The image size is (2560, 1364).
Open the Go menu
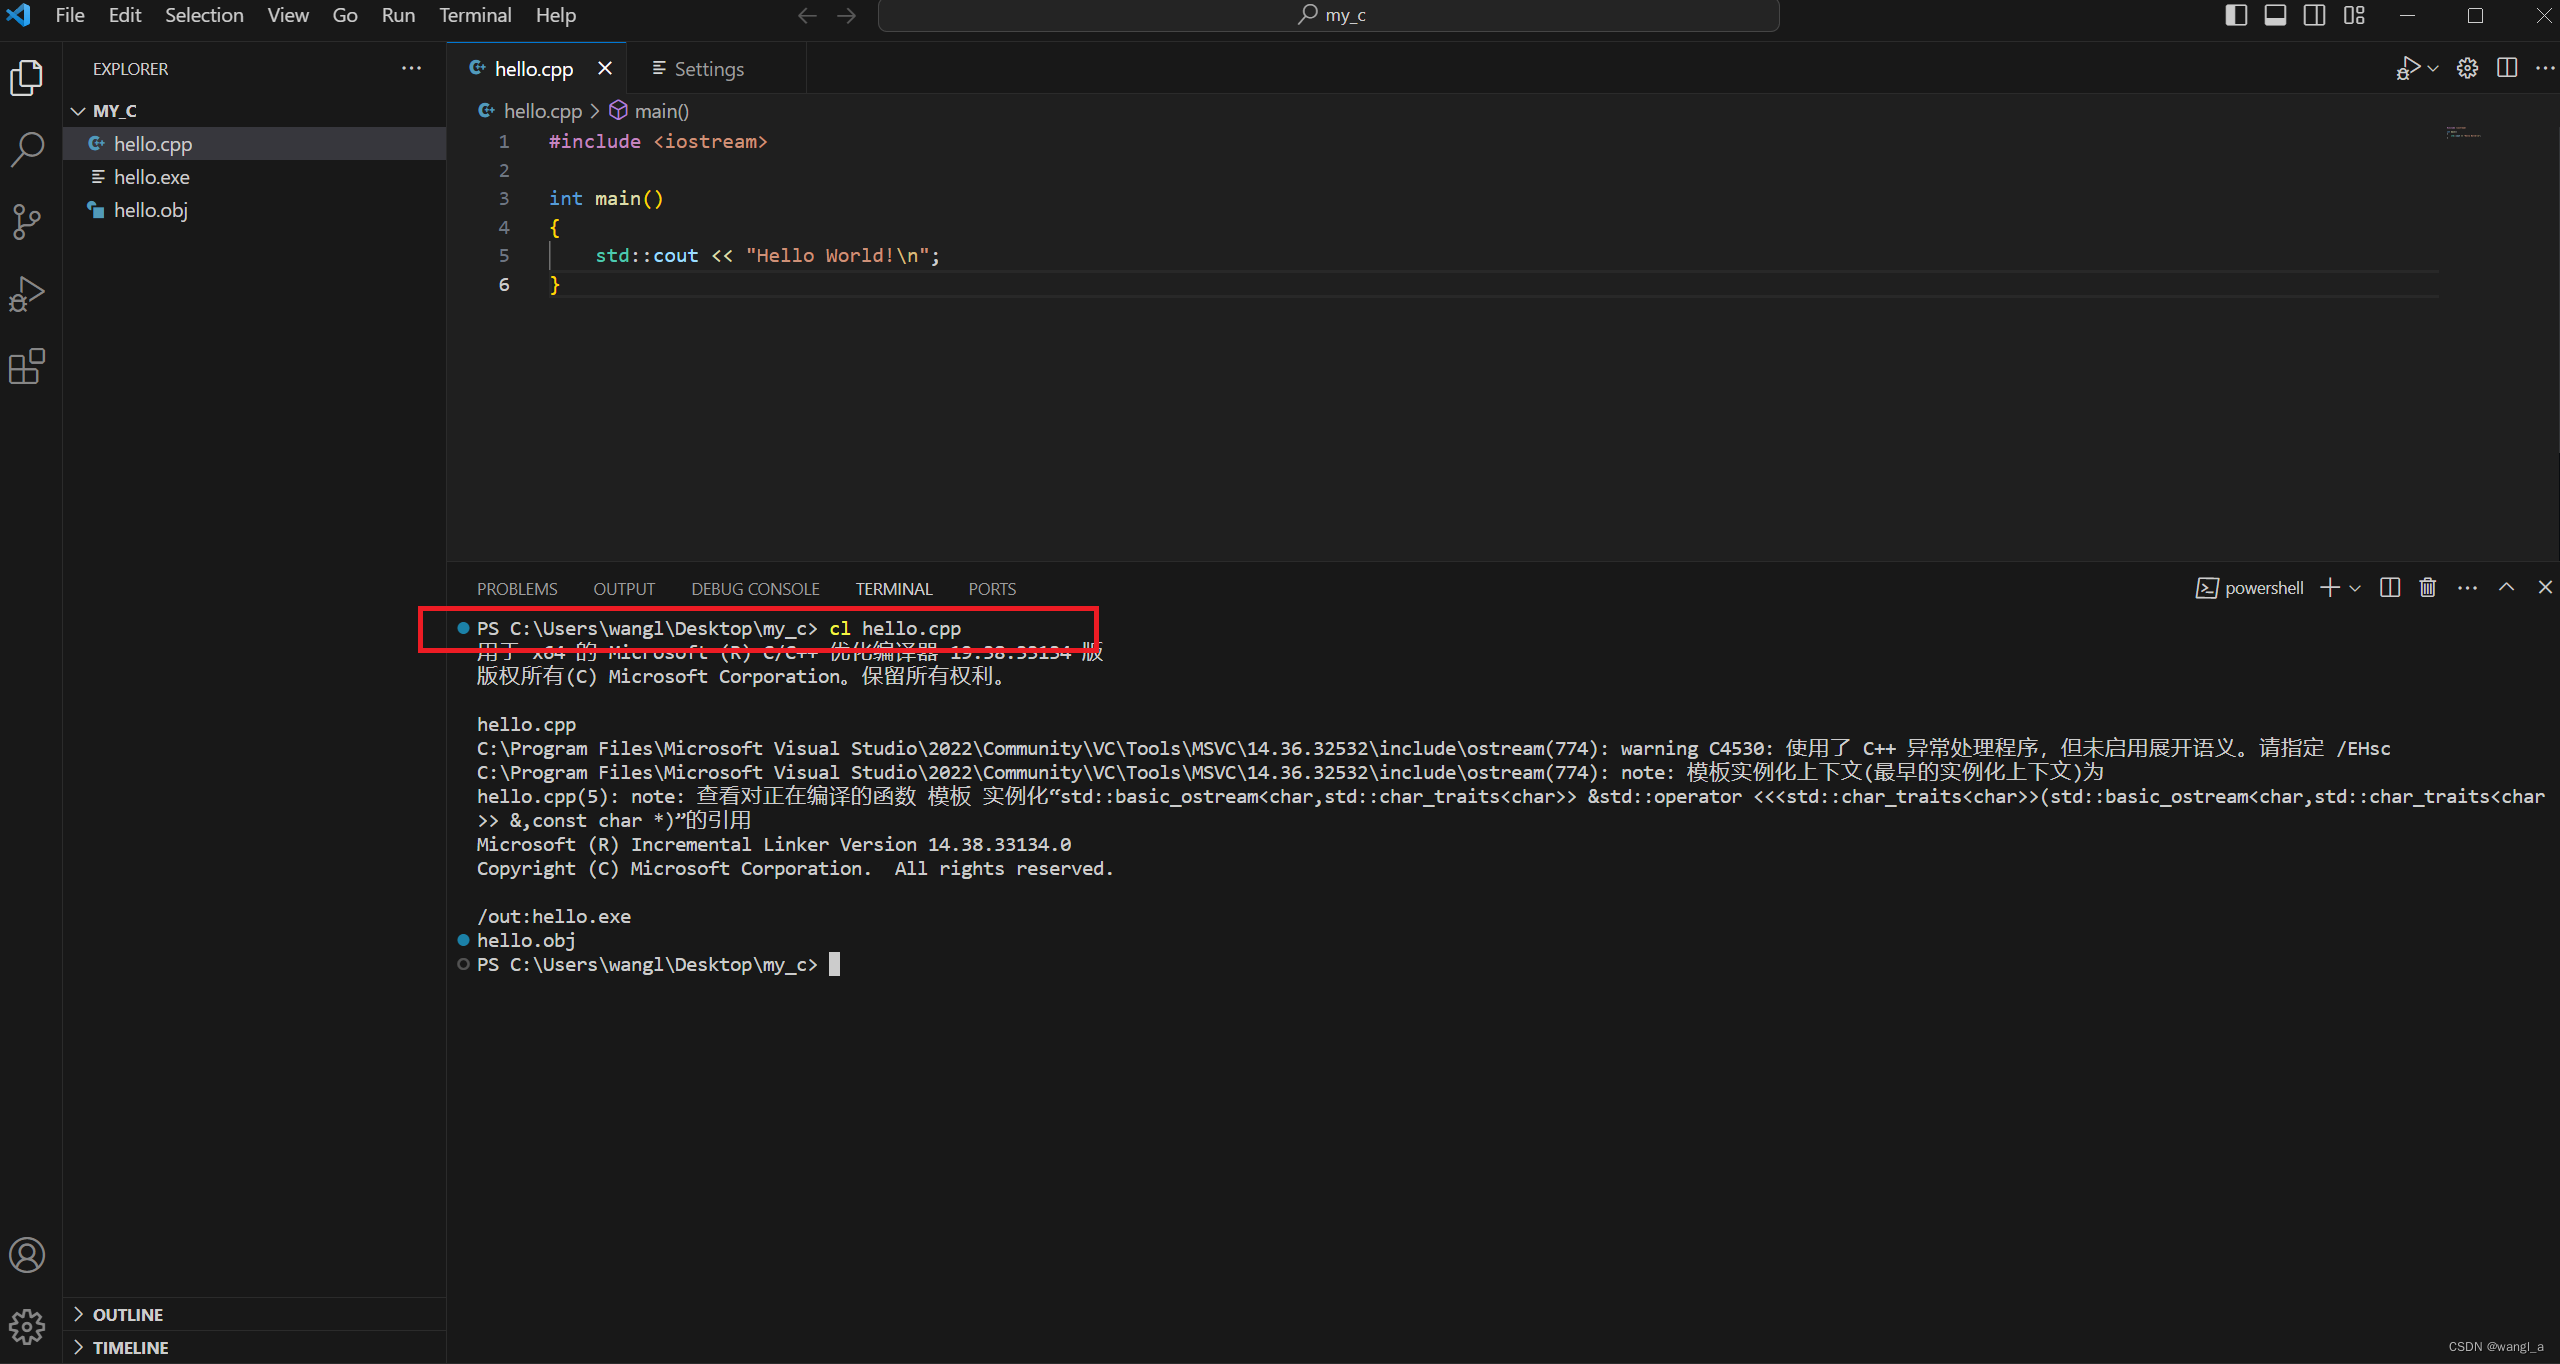[345, 15]
